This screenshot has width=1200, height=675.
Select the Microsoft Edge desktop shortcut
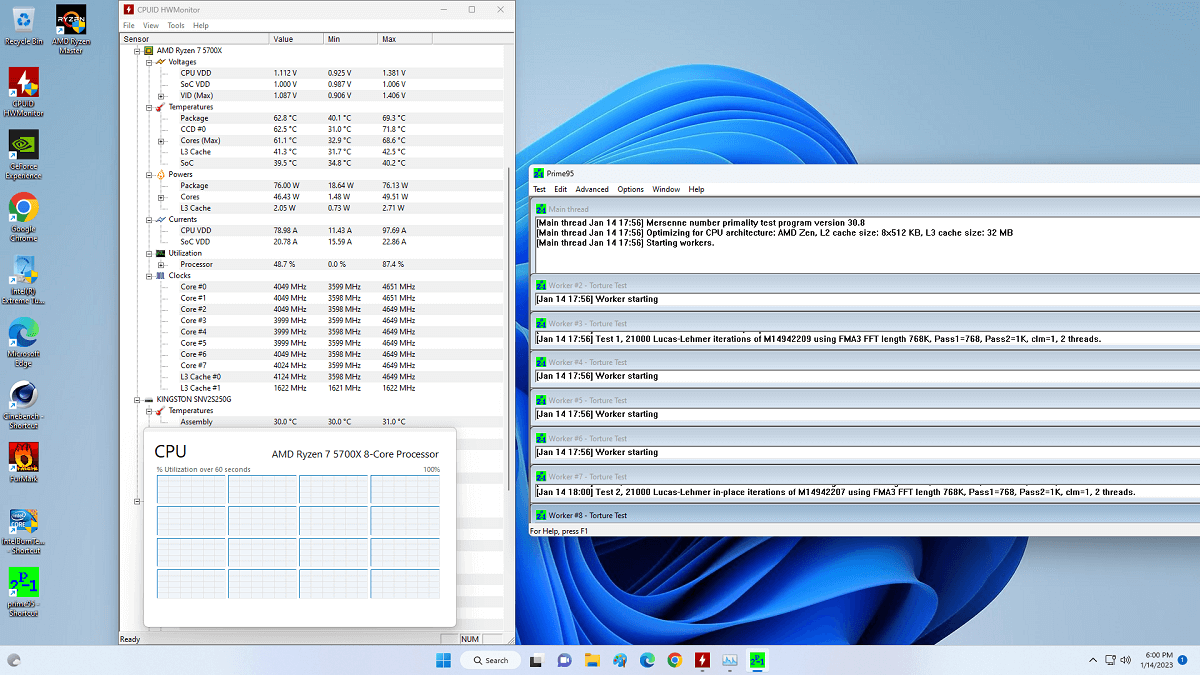tap(23, 343)
